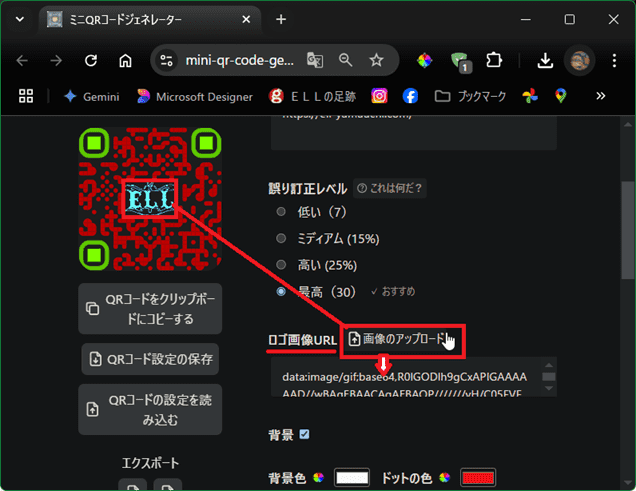Screen dimensions: 636x491
Task: Toggle the 背景 checkbox
Action: [304, 434]
